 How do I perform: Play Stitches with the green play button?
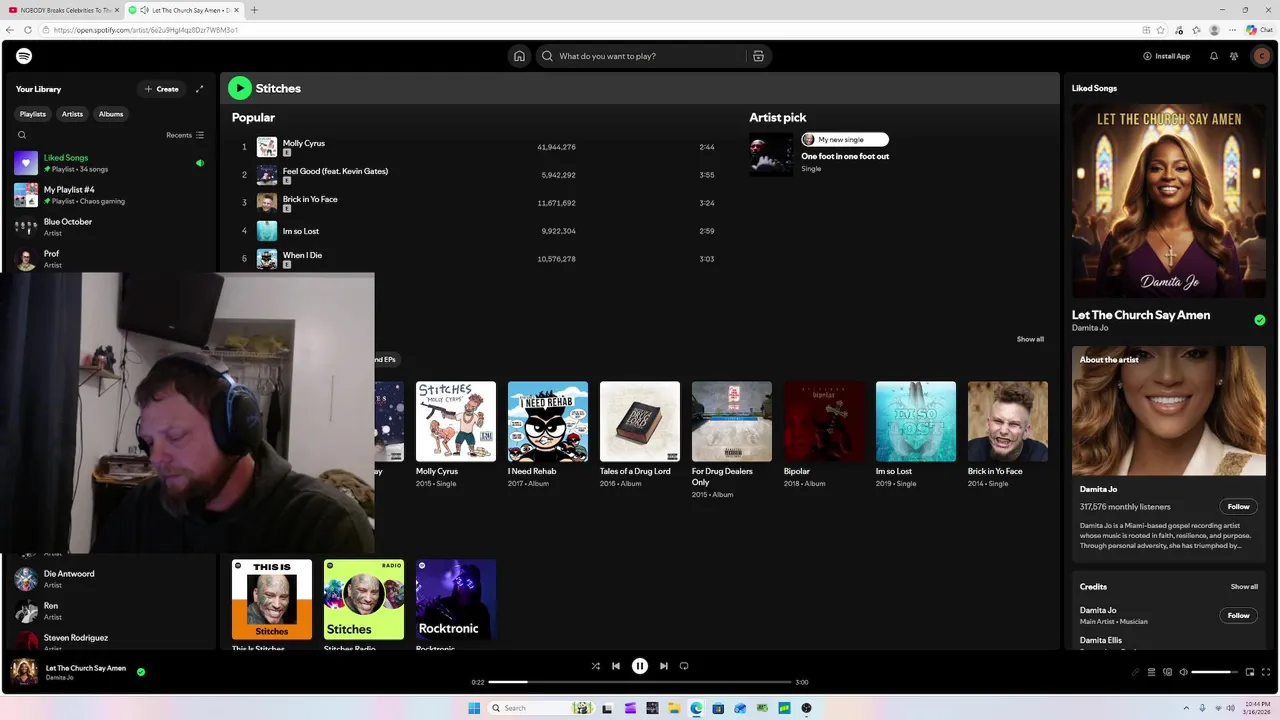coord(239,88)
